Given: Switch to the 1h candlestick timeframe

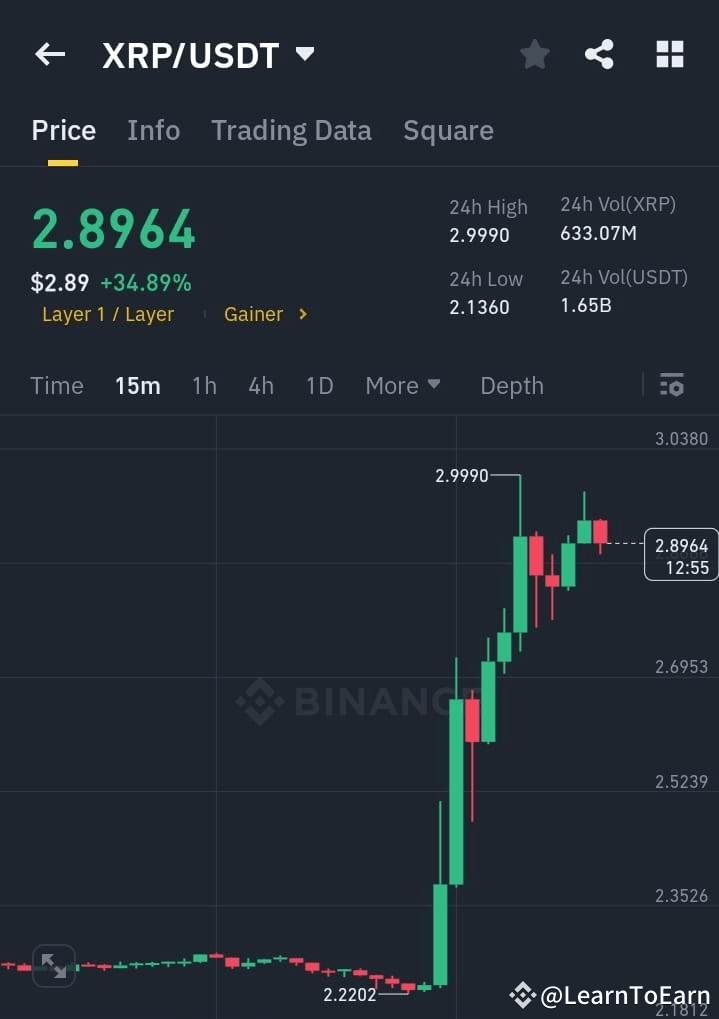Looking at the screenshot, I should point(204,385).
